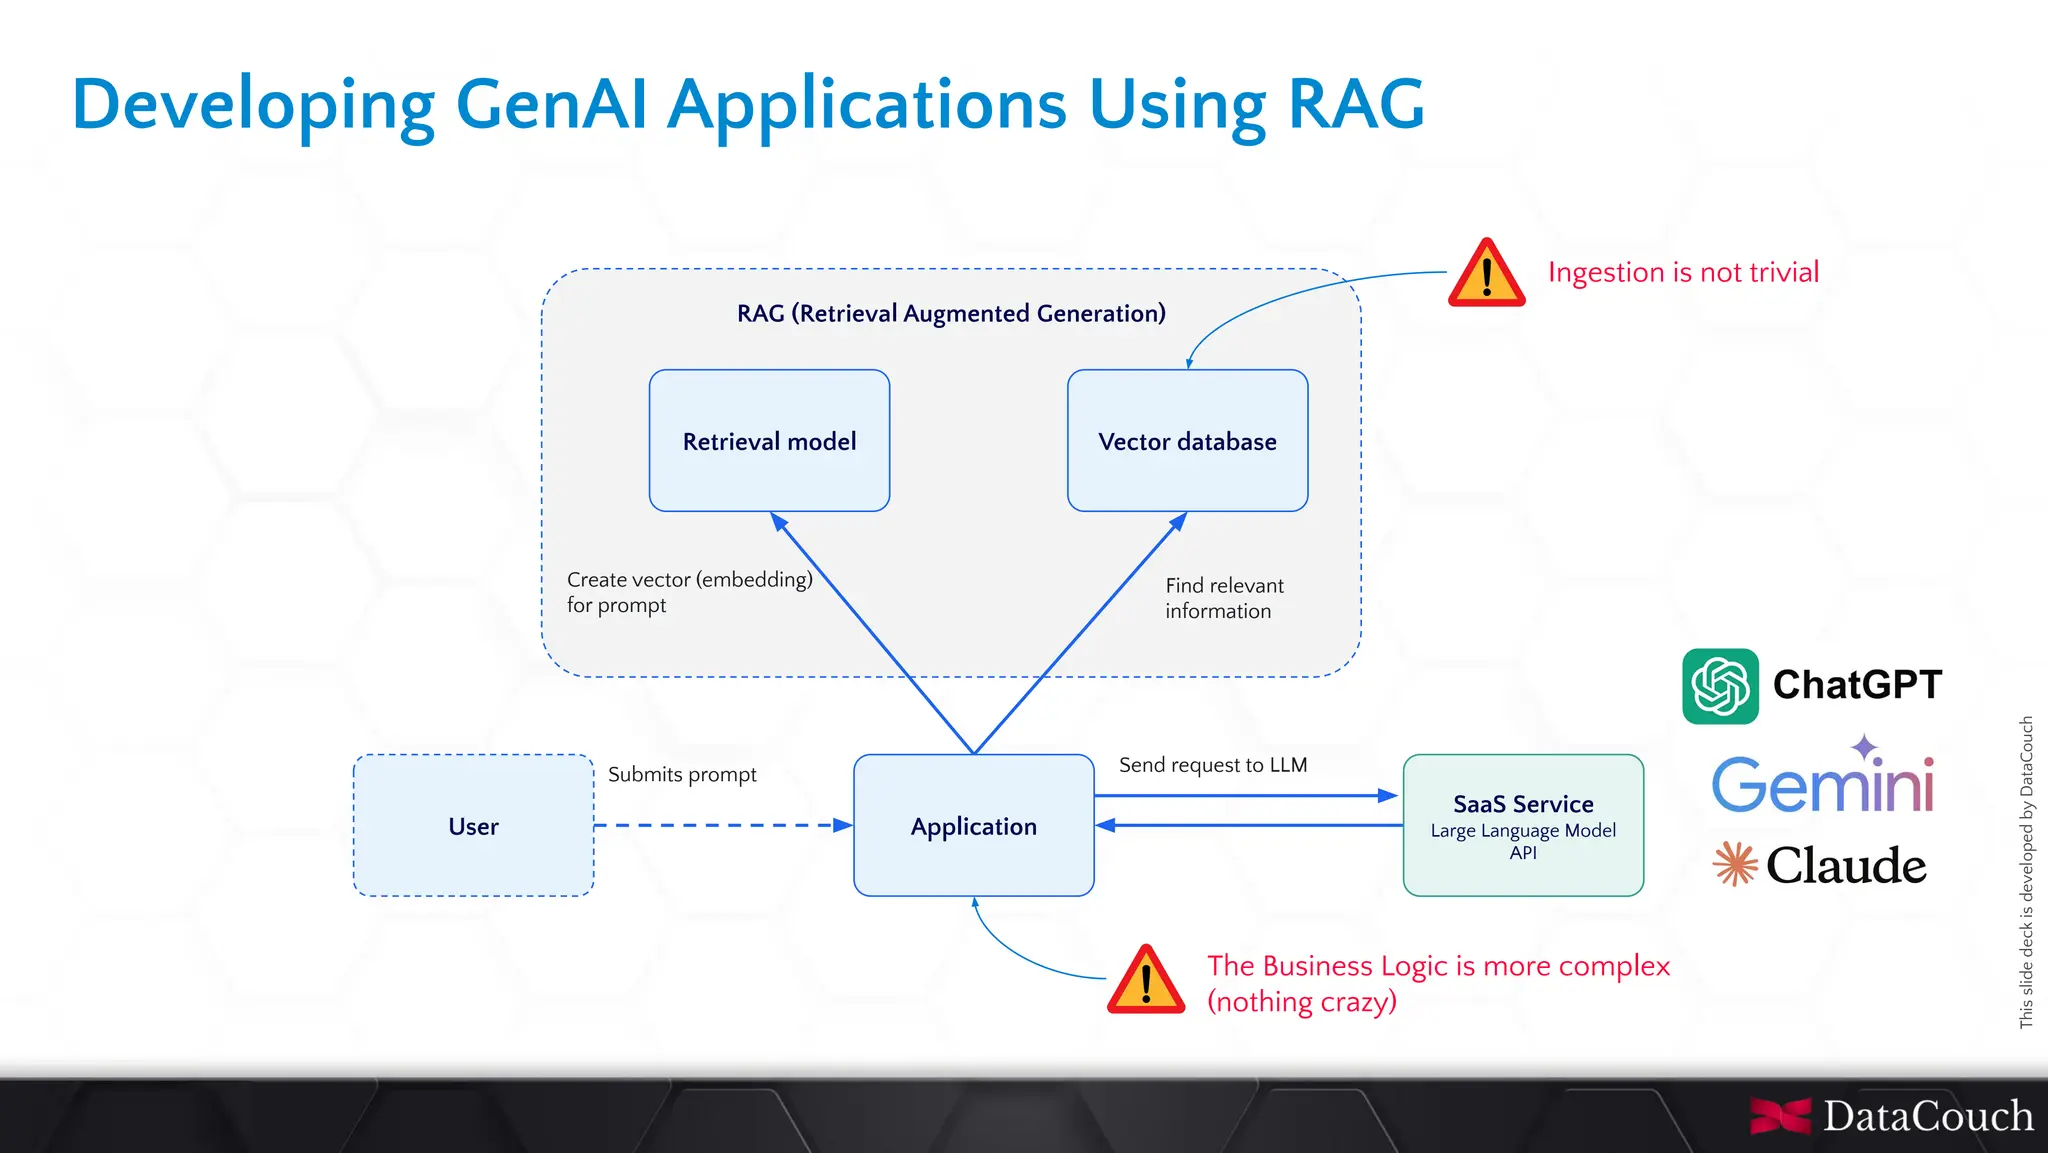Click the RAG Retrieval Augmented Generation heading
The image size is (2048, 1153).
pos(951,314)
